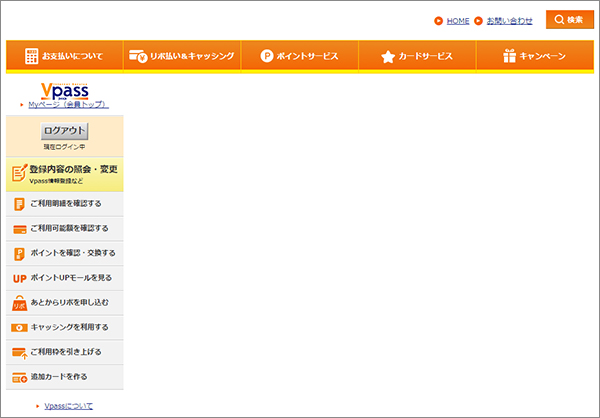Click the リボ bag icon beside あとからリボを申し込む
Screen dimensions: 600x418
pos(20,303)
